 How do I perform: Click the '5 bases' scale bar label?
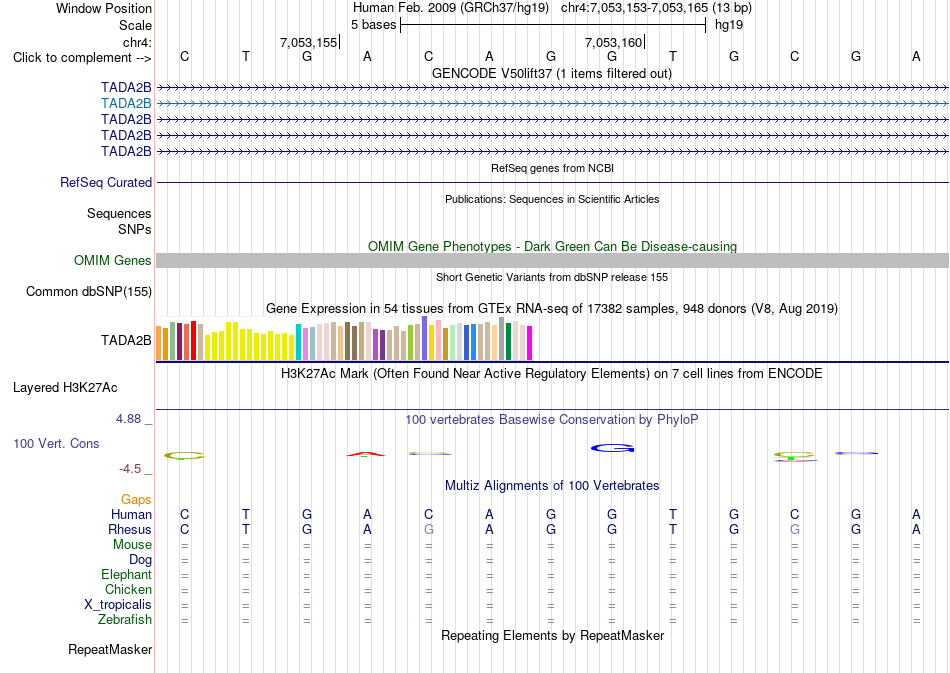(x=373, y=25)
